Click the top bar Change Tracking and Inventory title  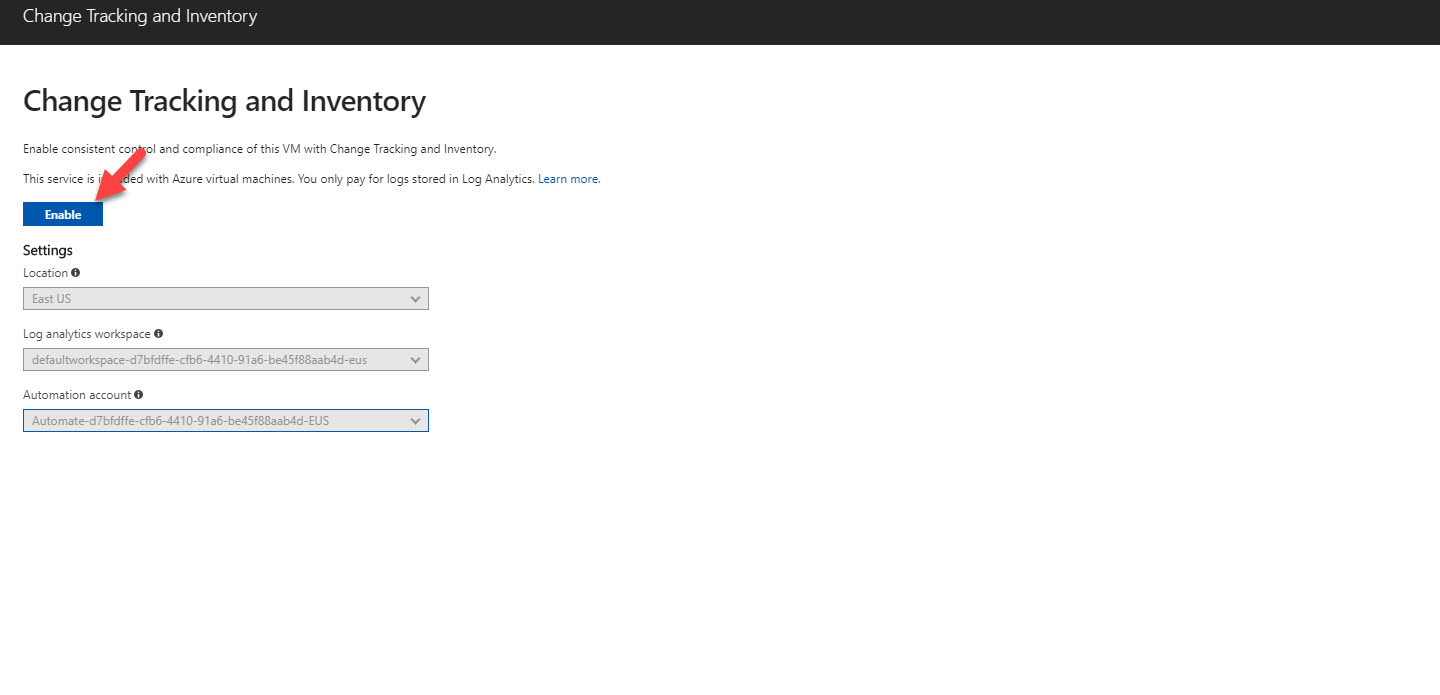[140, 16]
